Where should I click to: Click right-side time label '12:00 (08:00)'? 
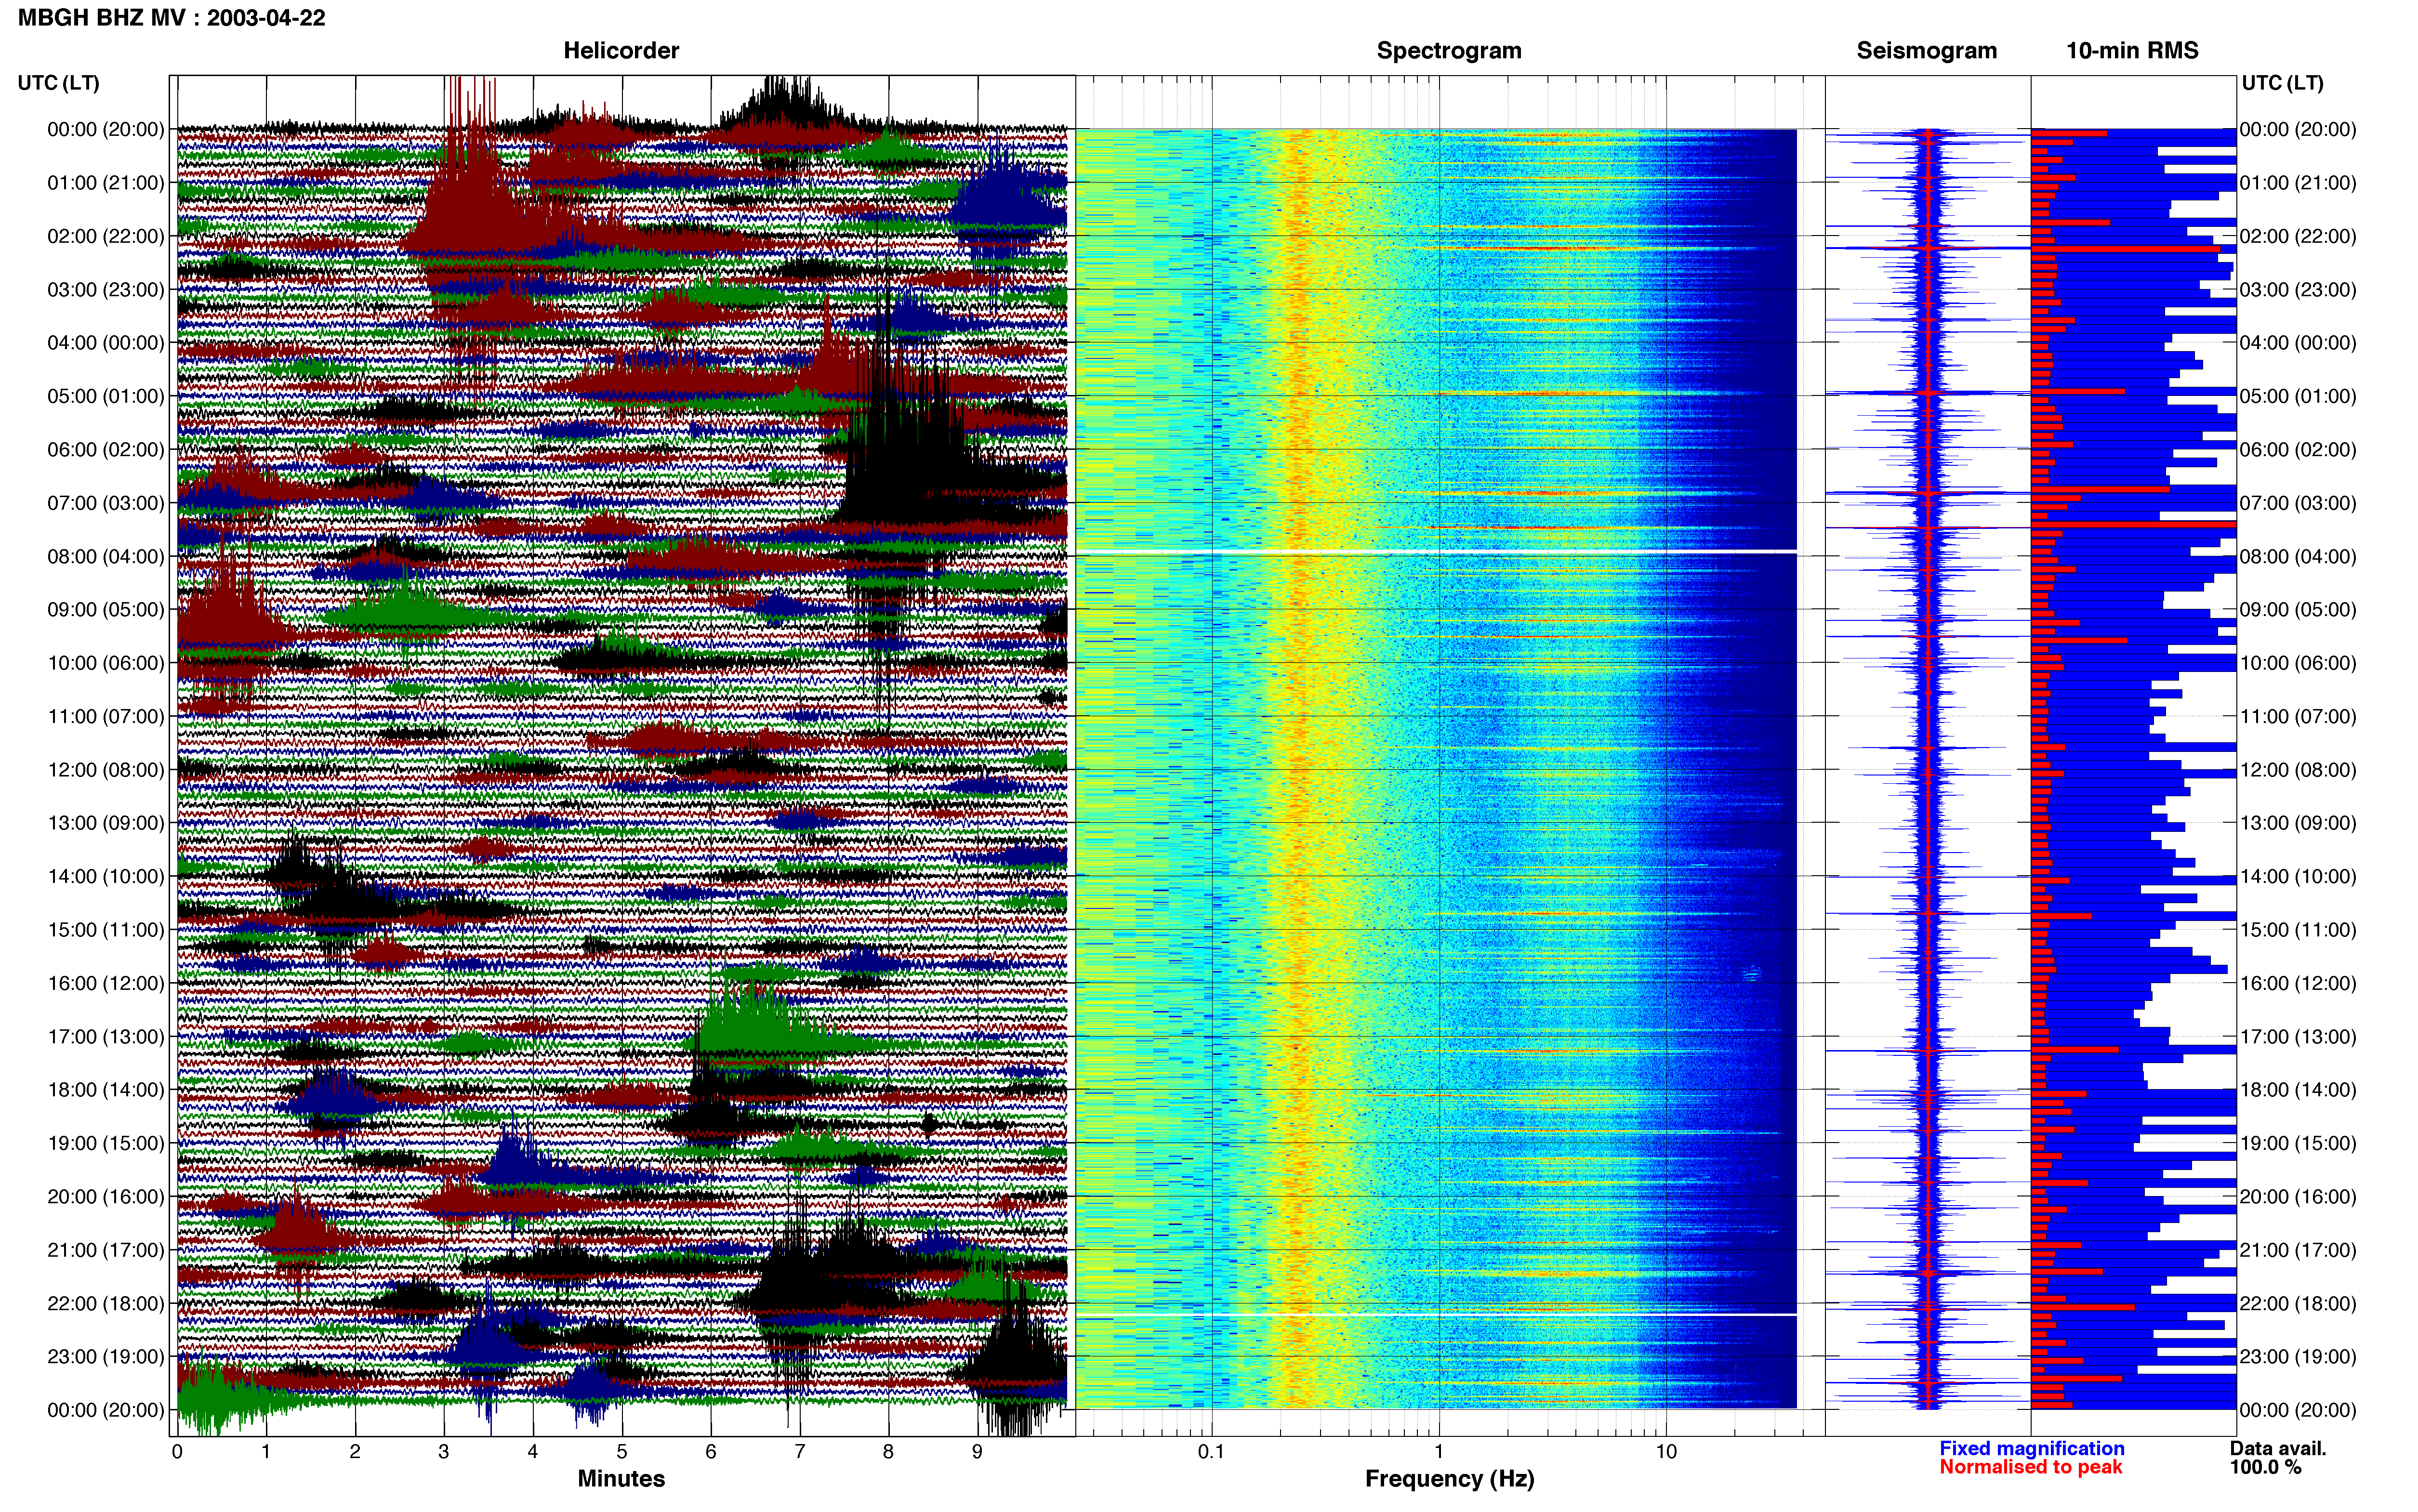(x=2298, y=770)
